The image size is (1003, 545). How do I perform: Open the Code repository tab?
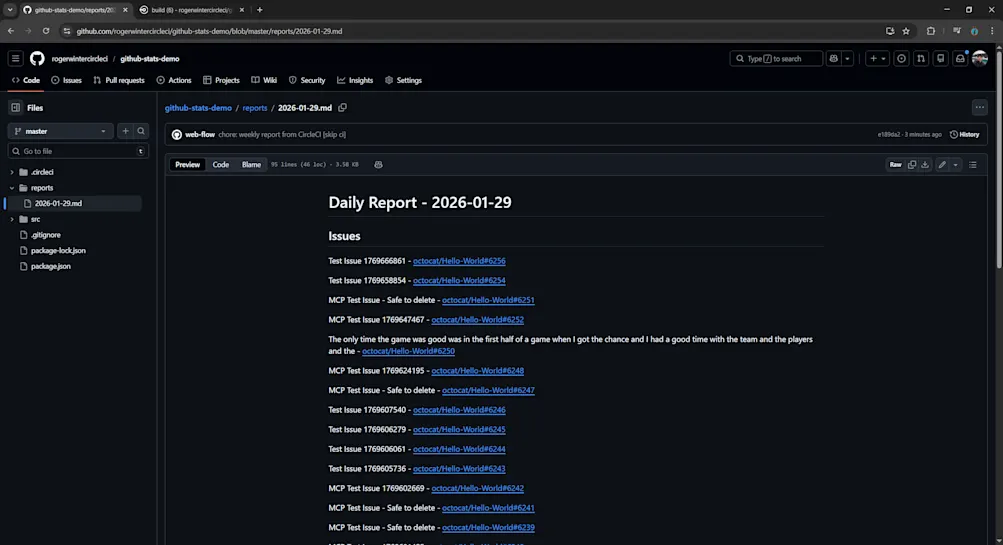coord(26,81)
